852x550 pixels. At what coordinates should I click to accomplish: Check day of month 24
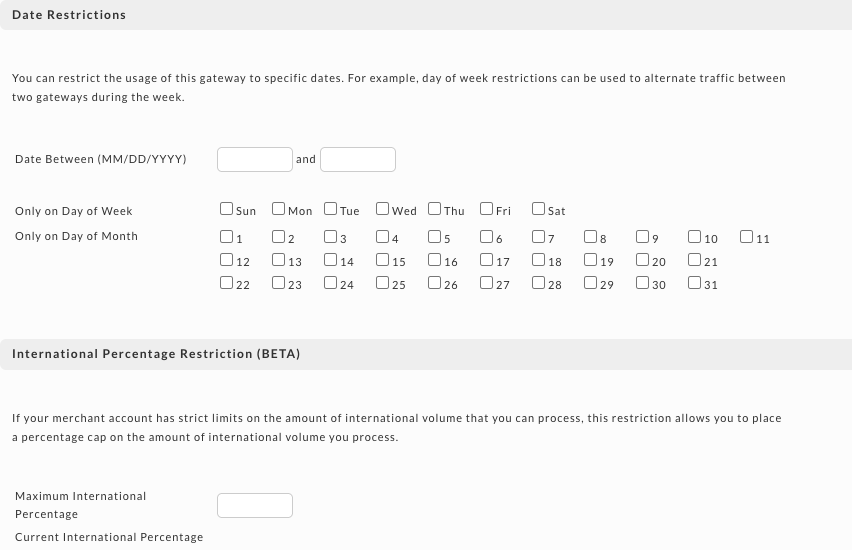tap(330, 283)
